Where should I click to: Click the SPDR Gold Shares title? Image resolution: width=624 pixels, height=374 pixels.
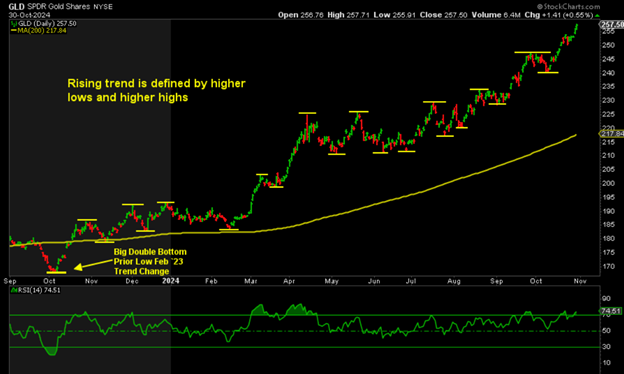(58, 7)
